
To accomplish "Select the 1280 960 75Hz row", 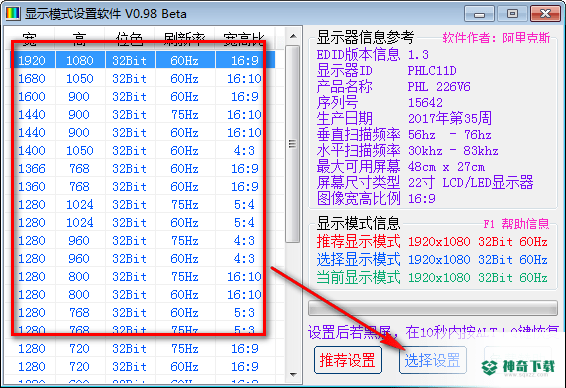I will [x=142, y=240].
